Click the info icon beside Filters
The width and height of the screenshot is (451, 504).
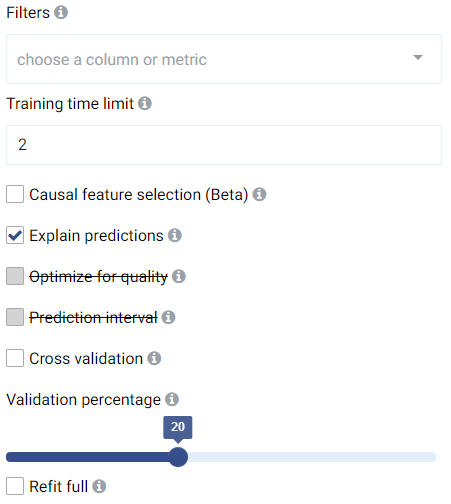[61, 13]
